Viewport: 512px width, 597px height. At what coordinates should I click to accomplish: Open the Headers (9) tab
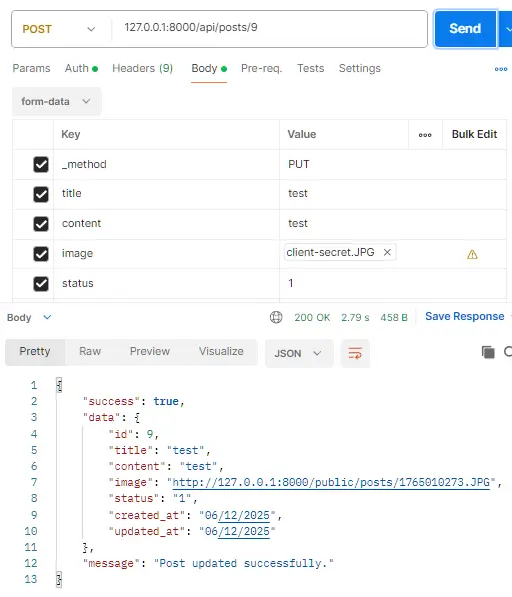point(142,68)
